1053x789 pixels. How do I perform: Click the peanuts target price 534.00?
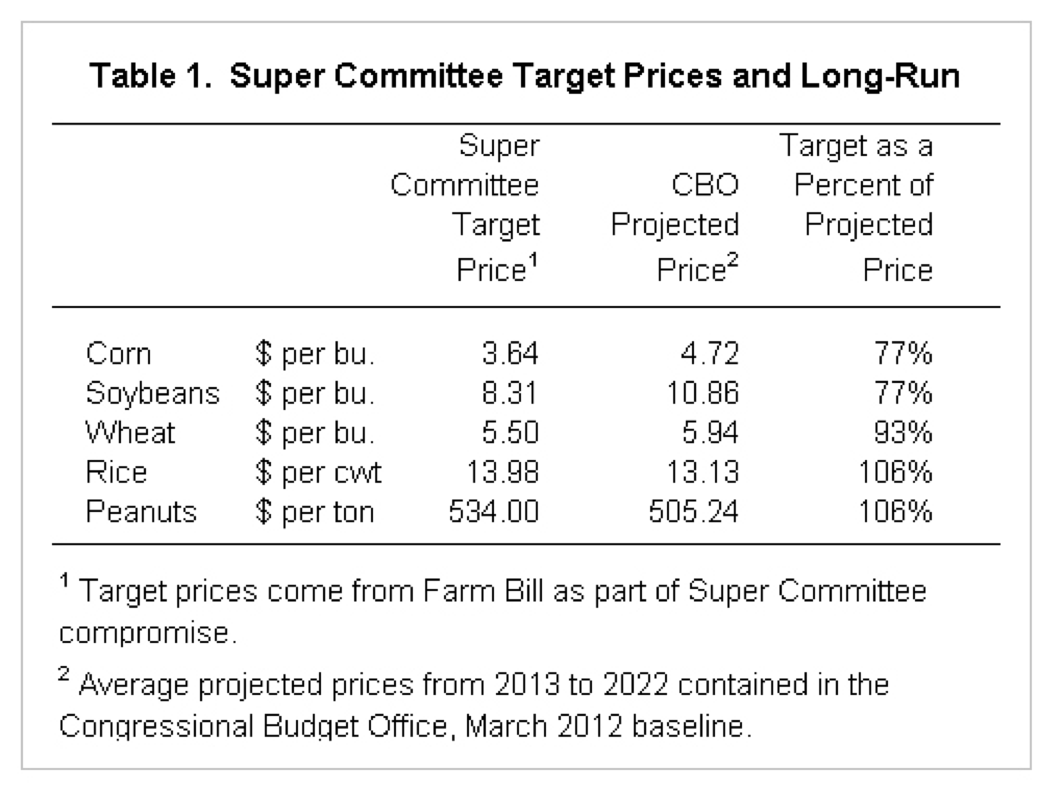pyautogui.click(x=493, y=512)
